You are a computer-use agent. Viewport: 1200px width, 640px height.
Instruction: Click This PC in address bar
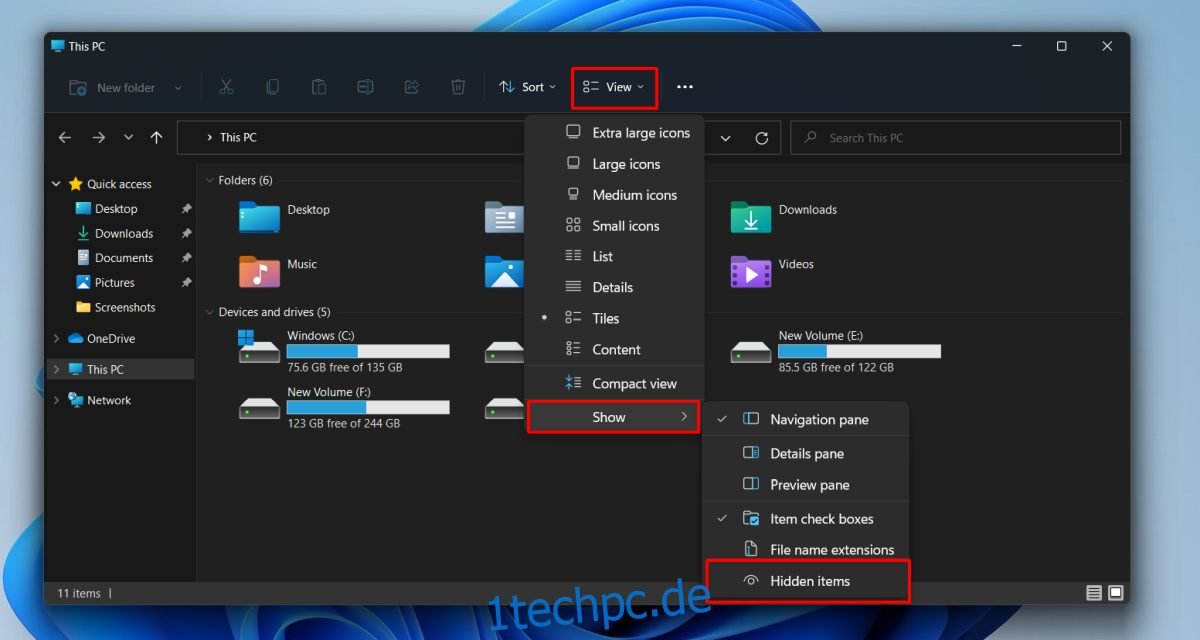tap(238, 138)
